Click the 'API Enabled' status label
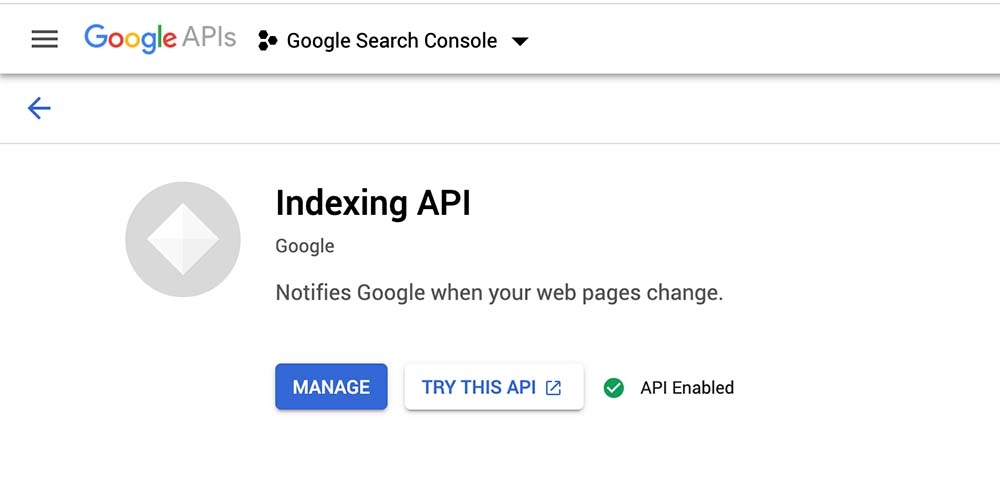Viewport: 1000px width, 499px height. click(687, 388)
